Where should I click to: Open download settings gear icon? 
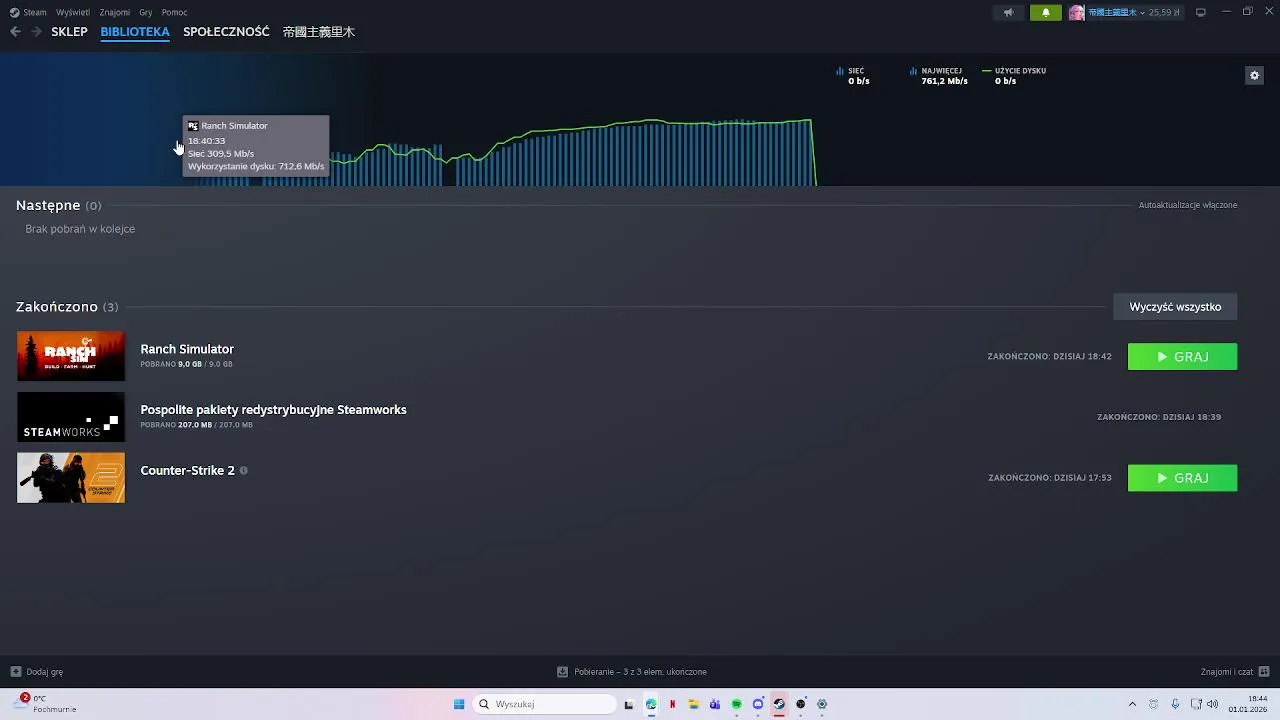tap(1254, 75)
